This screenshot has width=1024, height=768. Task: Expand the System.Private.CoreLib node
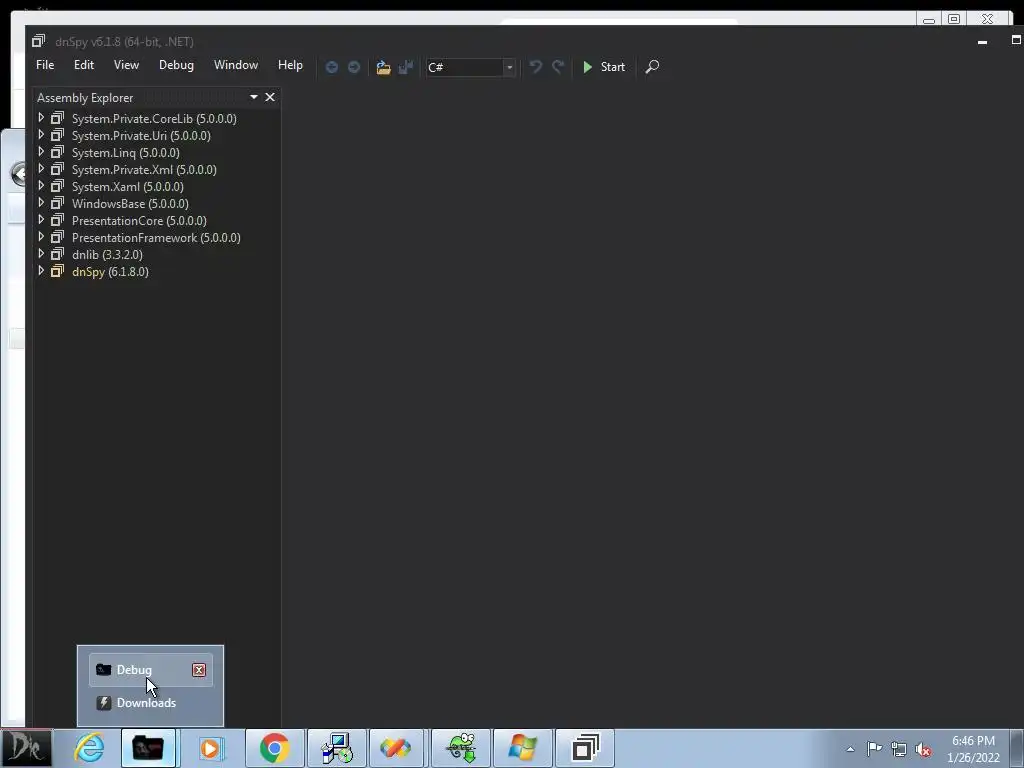(41, 118)
